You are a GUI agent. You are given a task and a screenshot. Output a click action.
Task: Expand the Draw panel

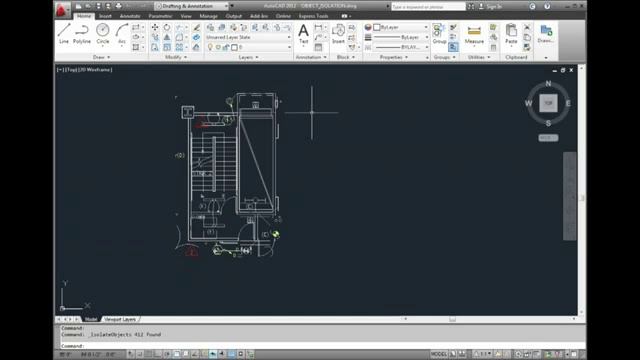[102, 57]
